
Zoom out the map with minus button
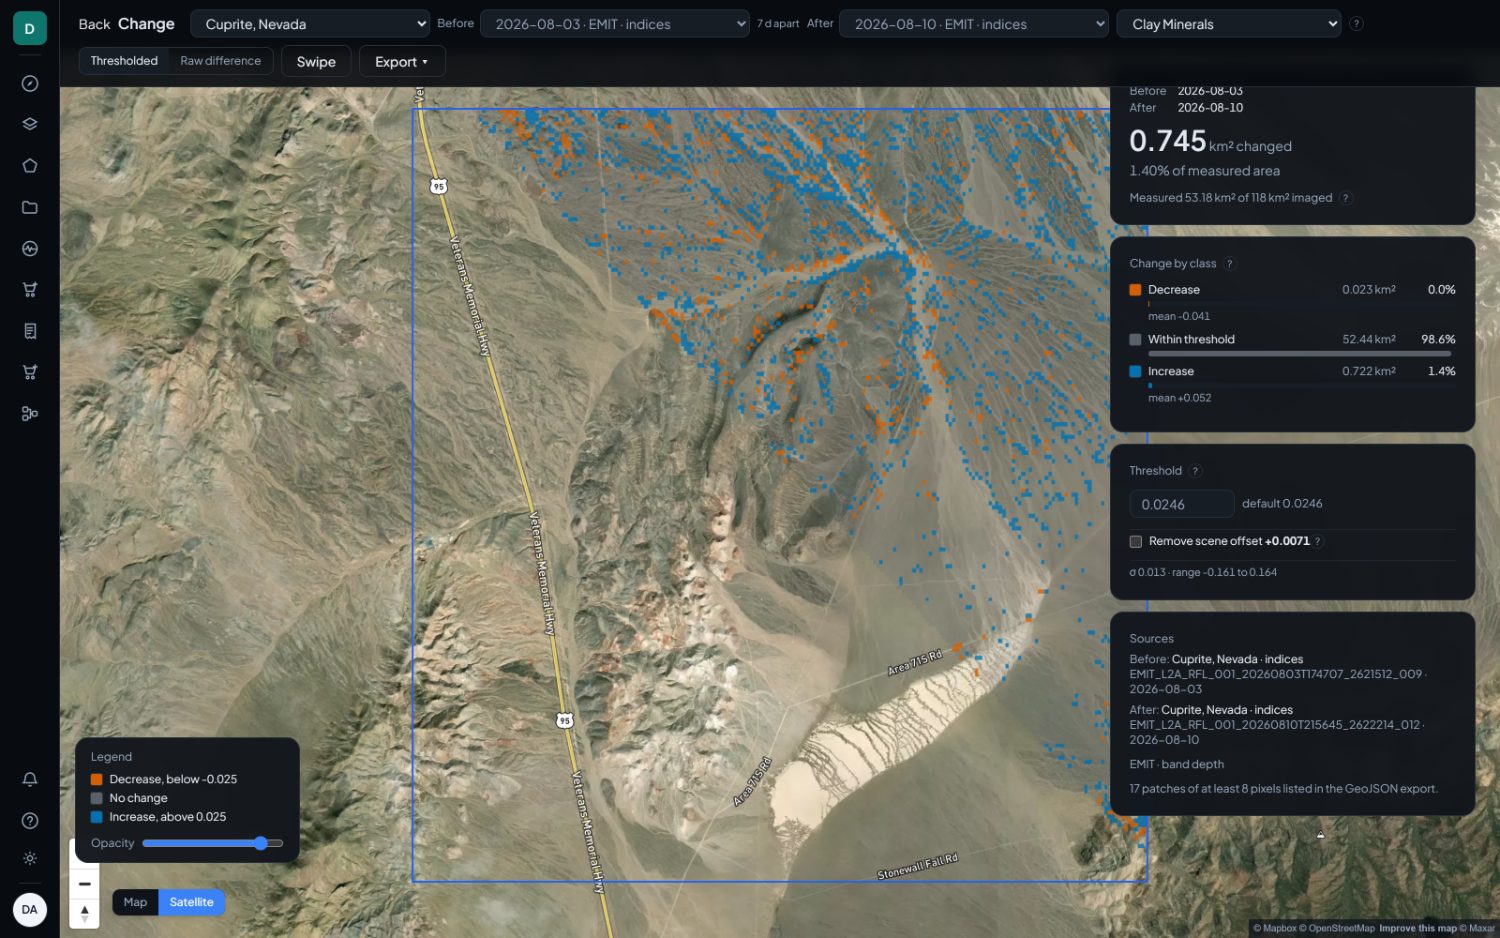pos(85,884)
